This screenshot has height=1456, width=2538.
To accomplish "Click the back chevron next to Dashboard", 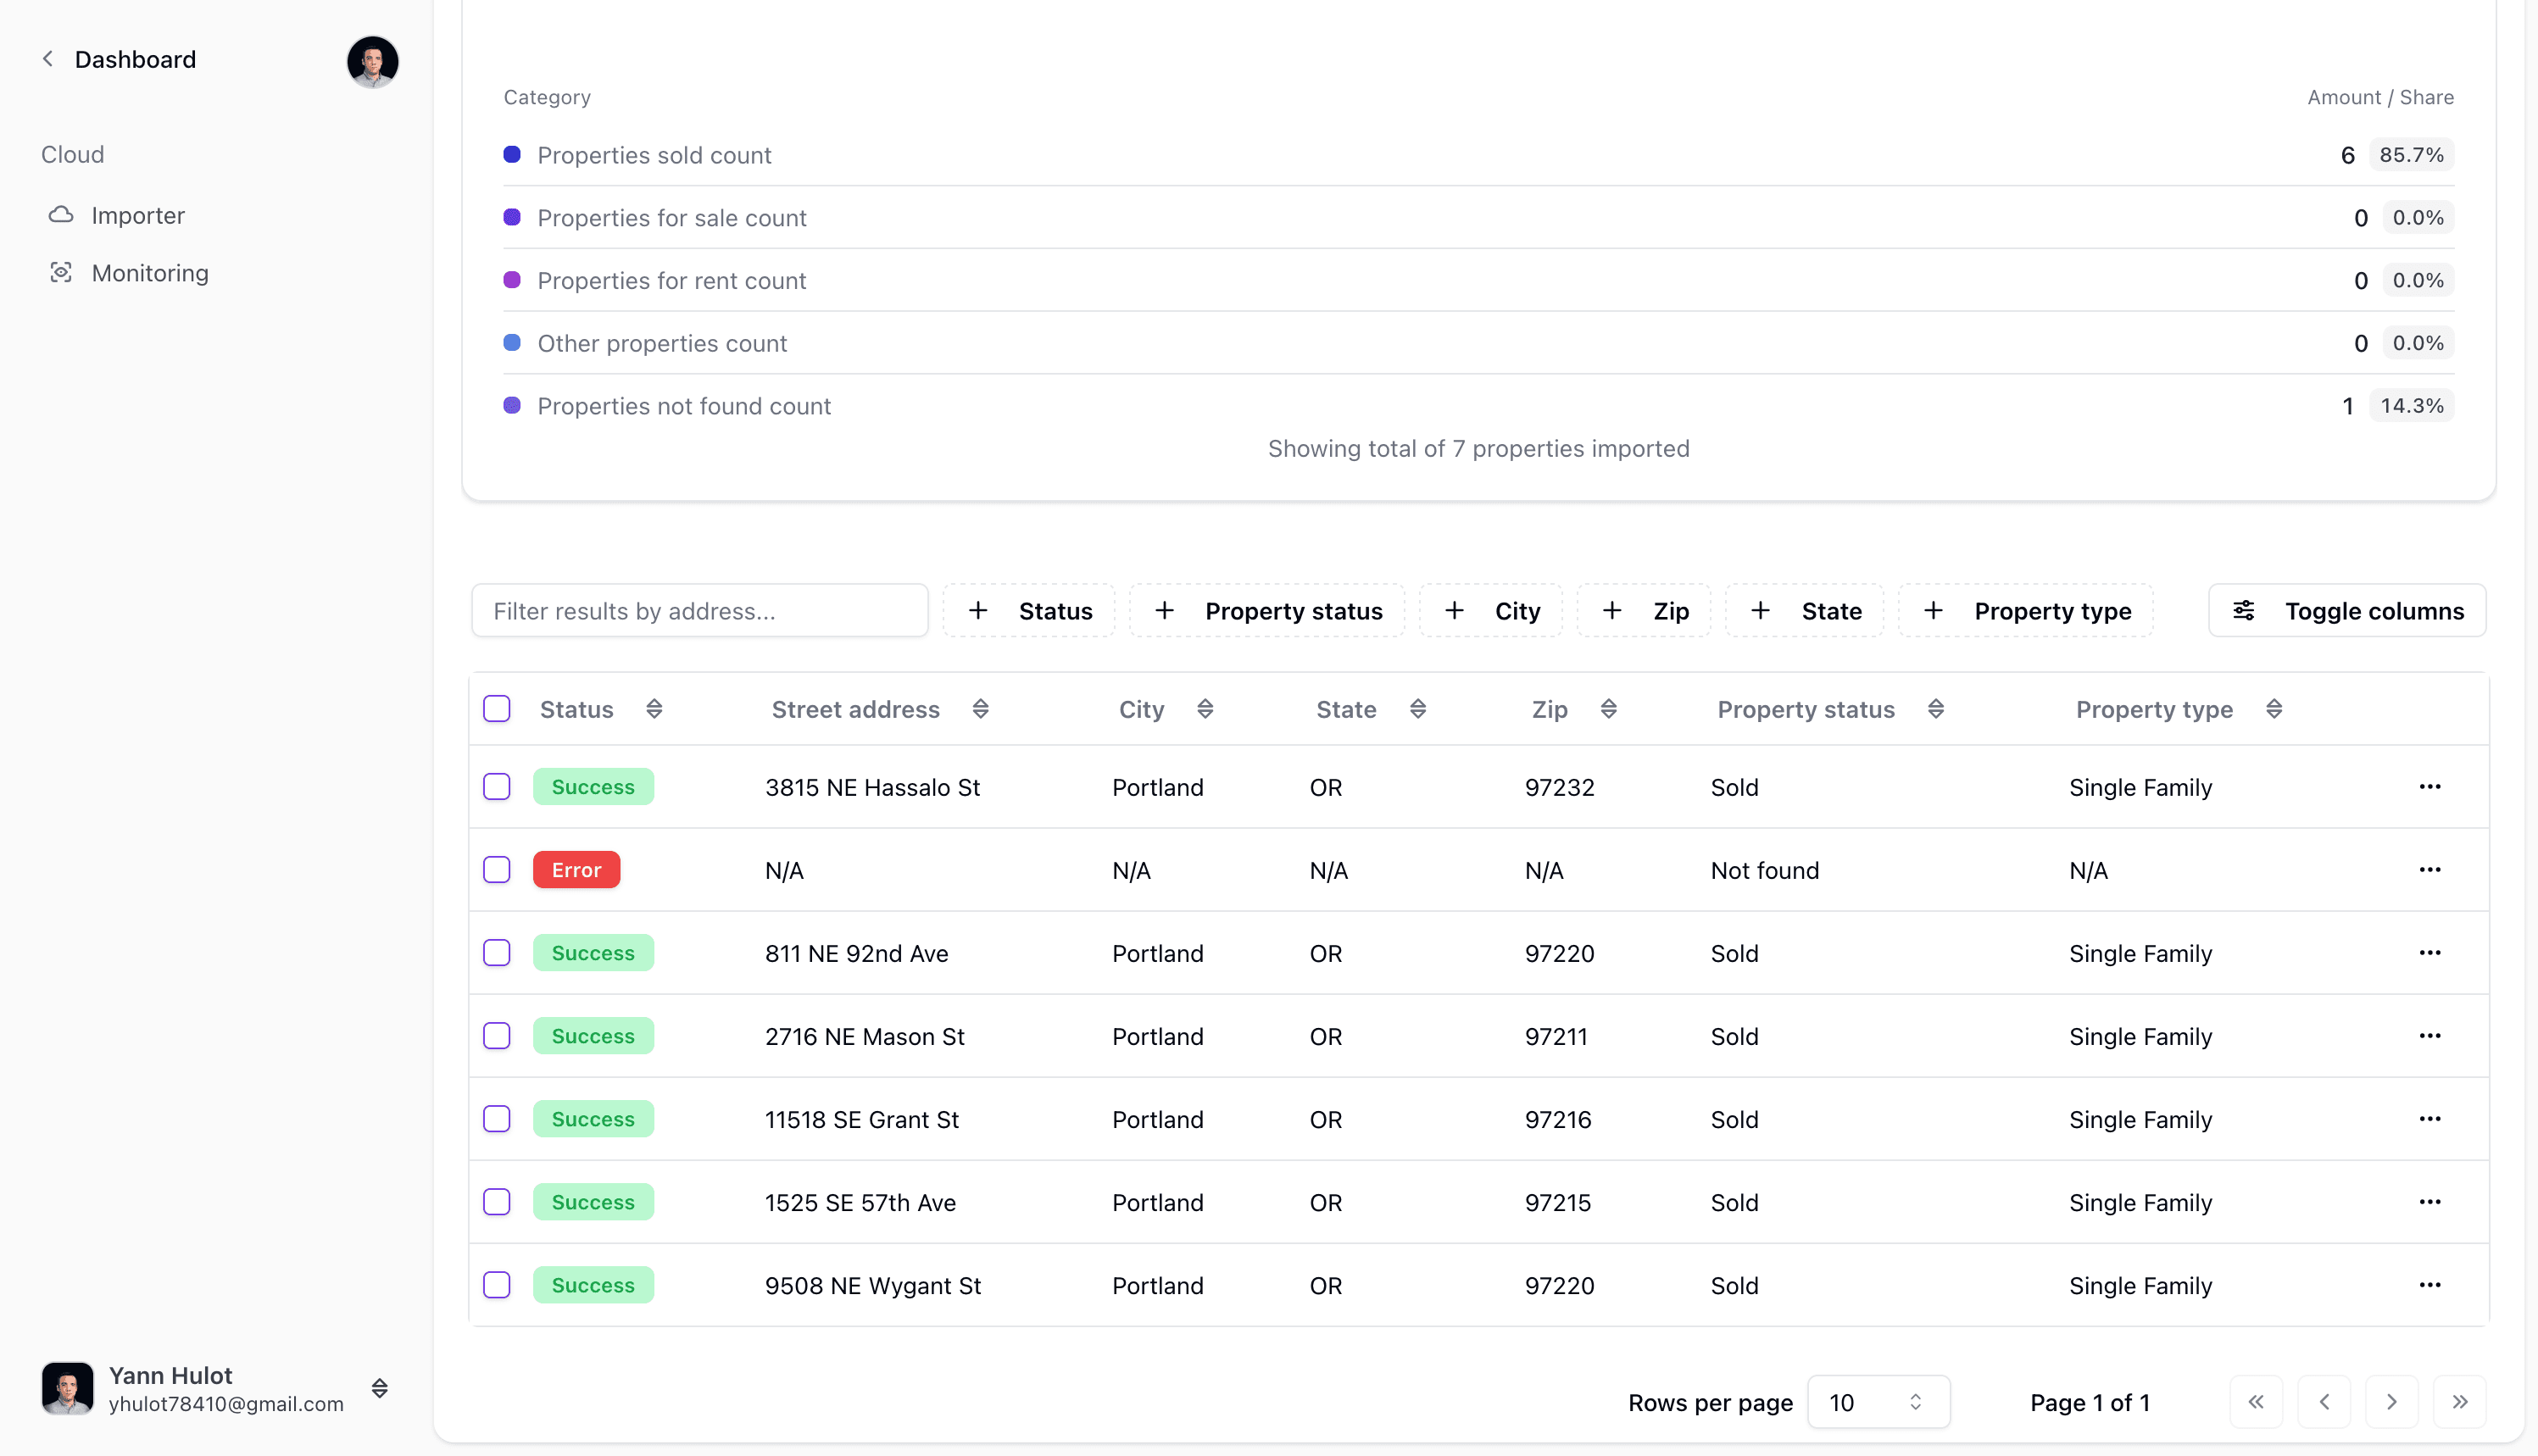I will coord(47,59).
